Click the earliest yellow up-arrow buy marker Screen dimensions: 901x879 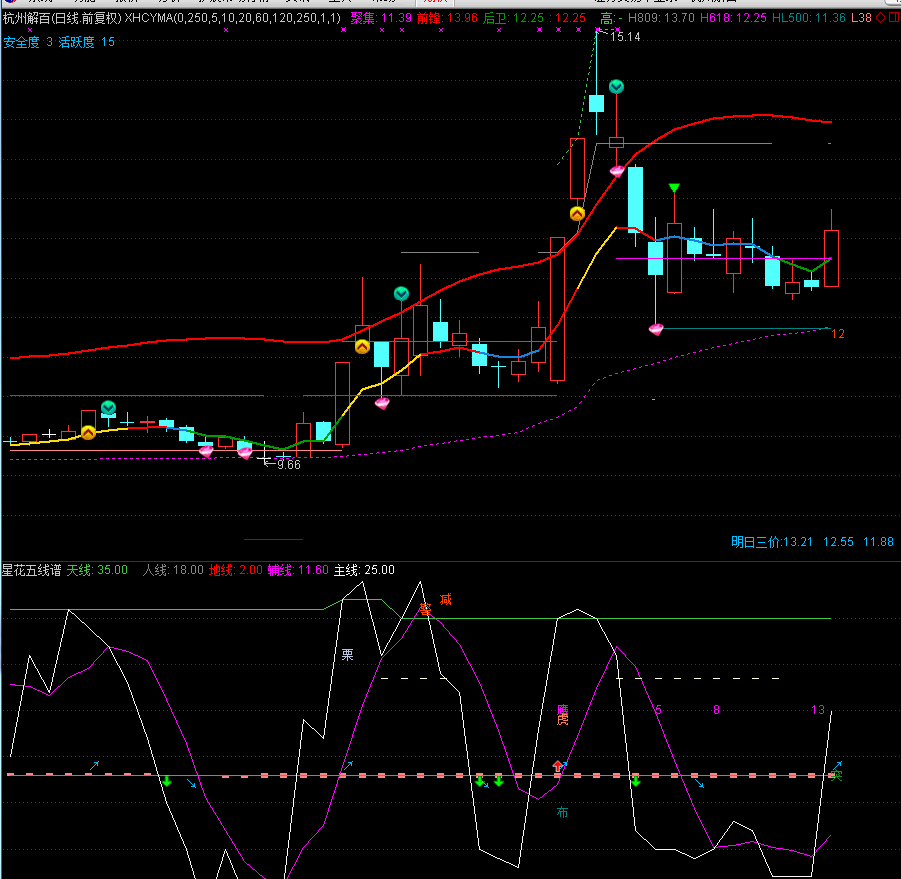88,433
